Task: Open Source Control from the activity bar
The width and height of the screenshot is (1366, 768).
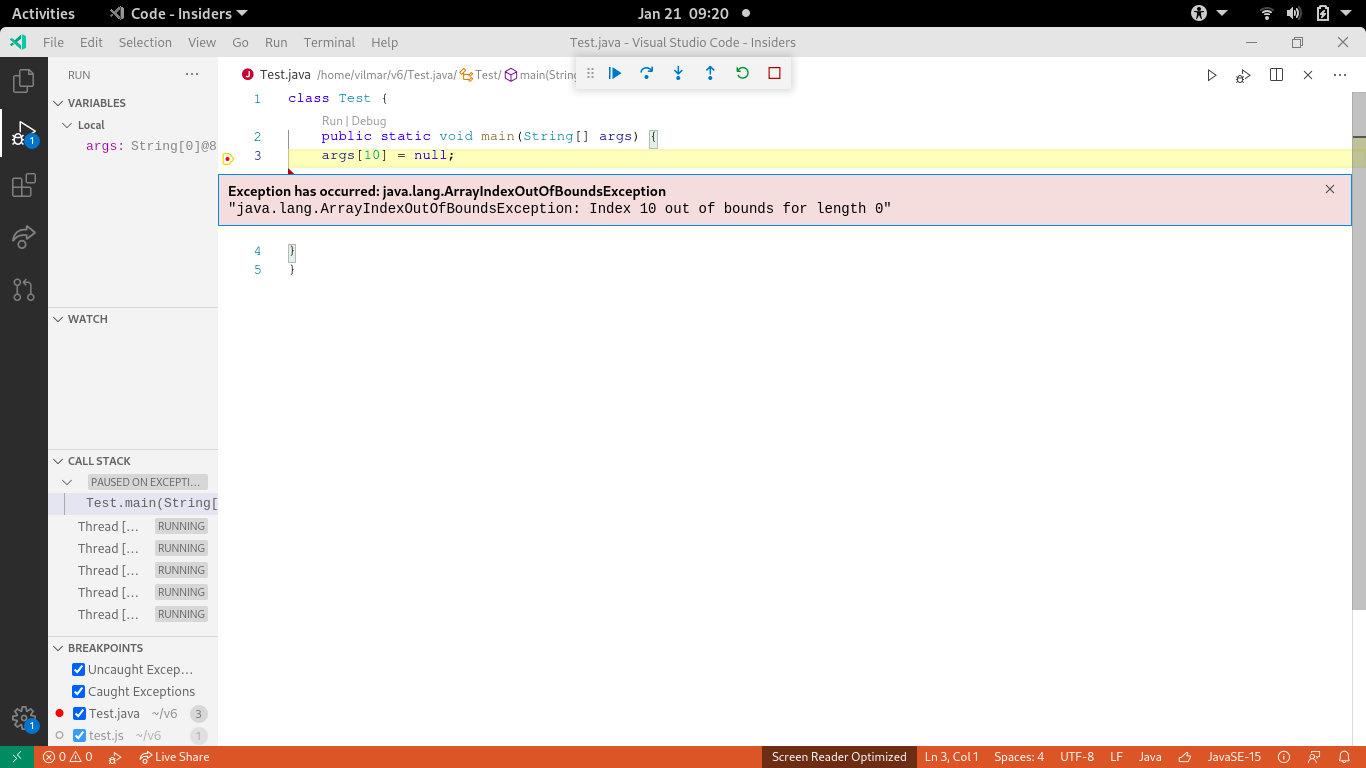Action: 23,289
